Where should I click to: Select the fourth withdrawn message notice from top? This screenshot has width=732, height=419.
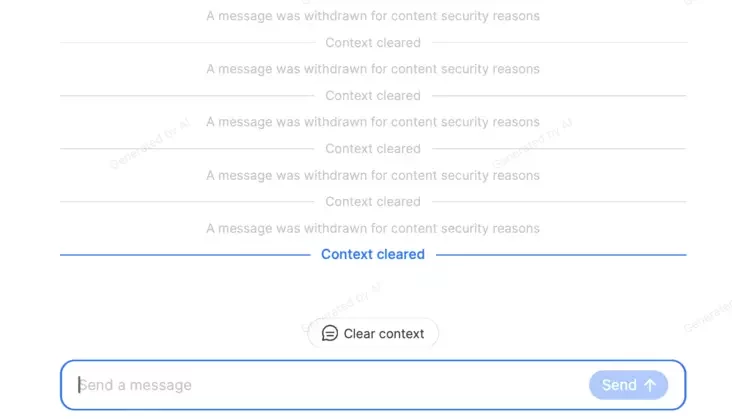(x=373, y=175)
